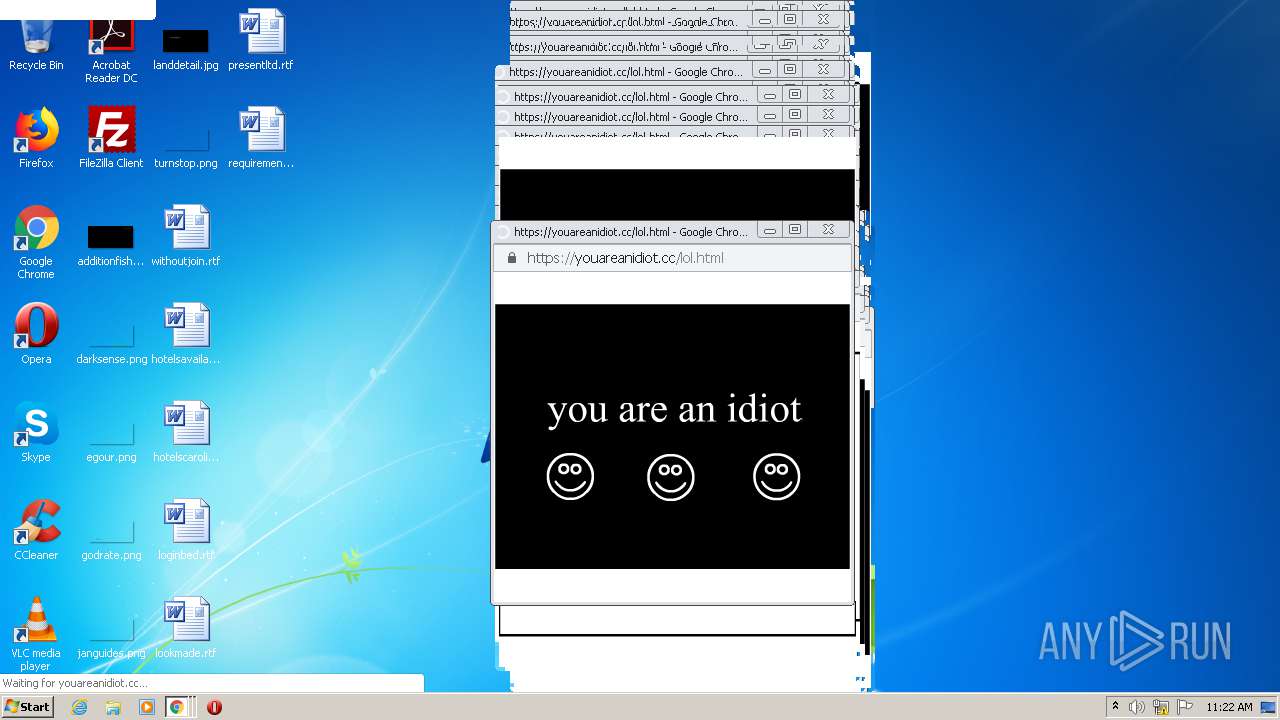Open the Firefox desktop shortcut

coord(36,138)
